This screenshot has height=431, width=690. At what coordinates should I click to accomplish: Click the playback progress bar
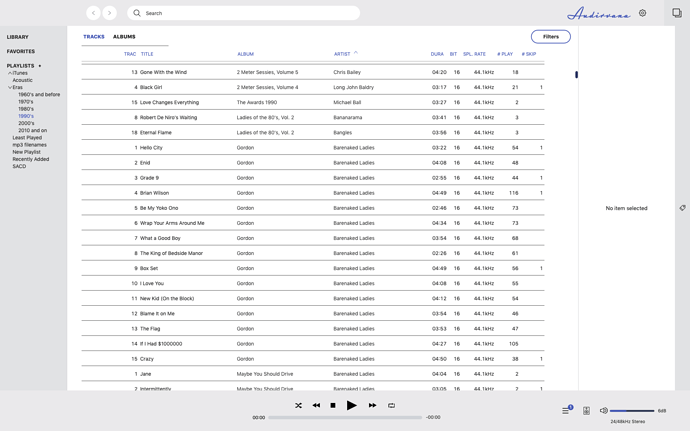pos(345,417)
